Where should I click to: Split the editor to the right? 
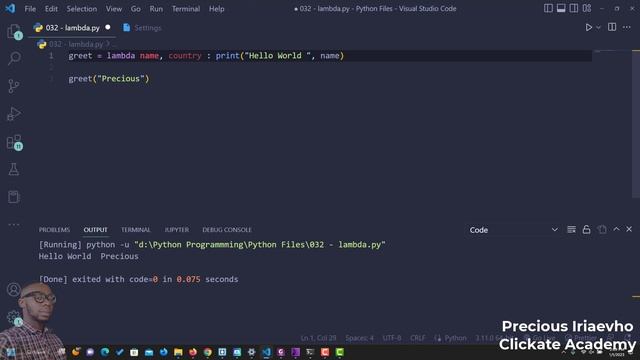click(x=612, y=27)
